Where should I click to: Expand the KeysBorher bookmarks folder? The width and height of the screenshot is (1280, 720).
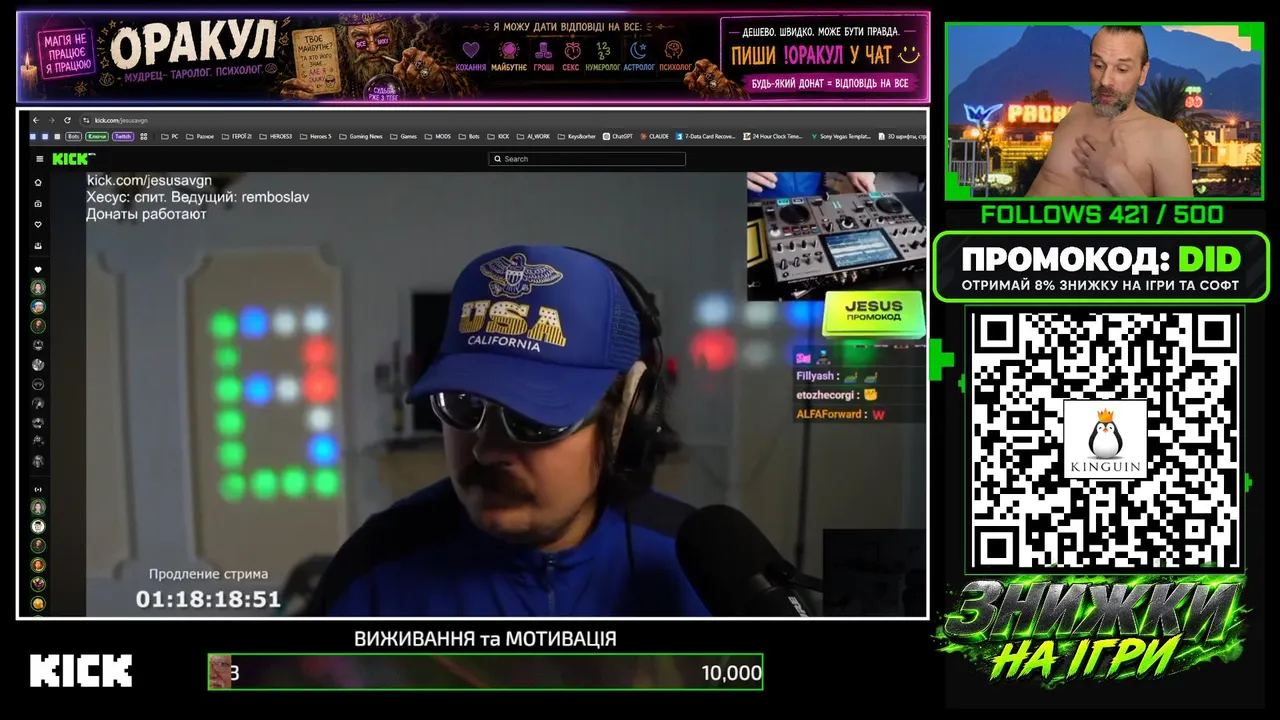coord(576,136)
